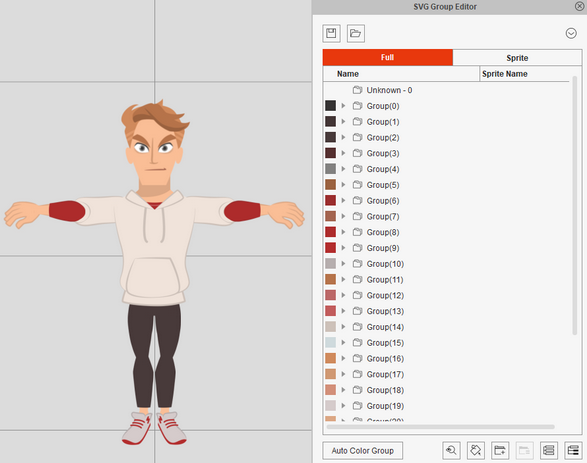Click the horizontal scrollbar under the group list
Viewport: 587px width, 463px height.
pos(440,427)
